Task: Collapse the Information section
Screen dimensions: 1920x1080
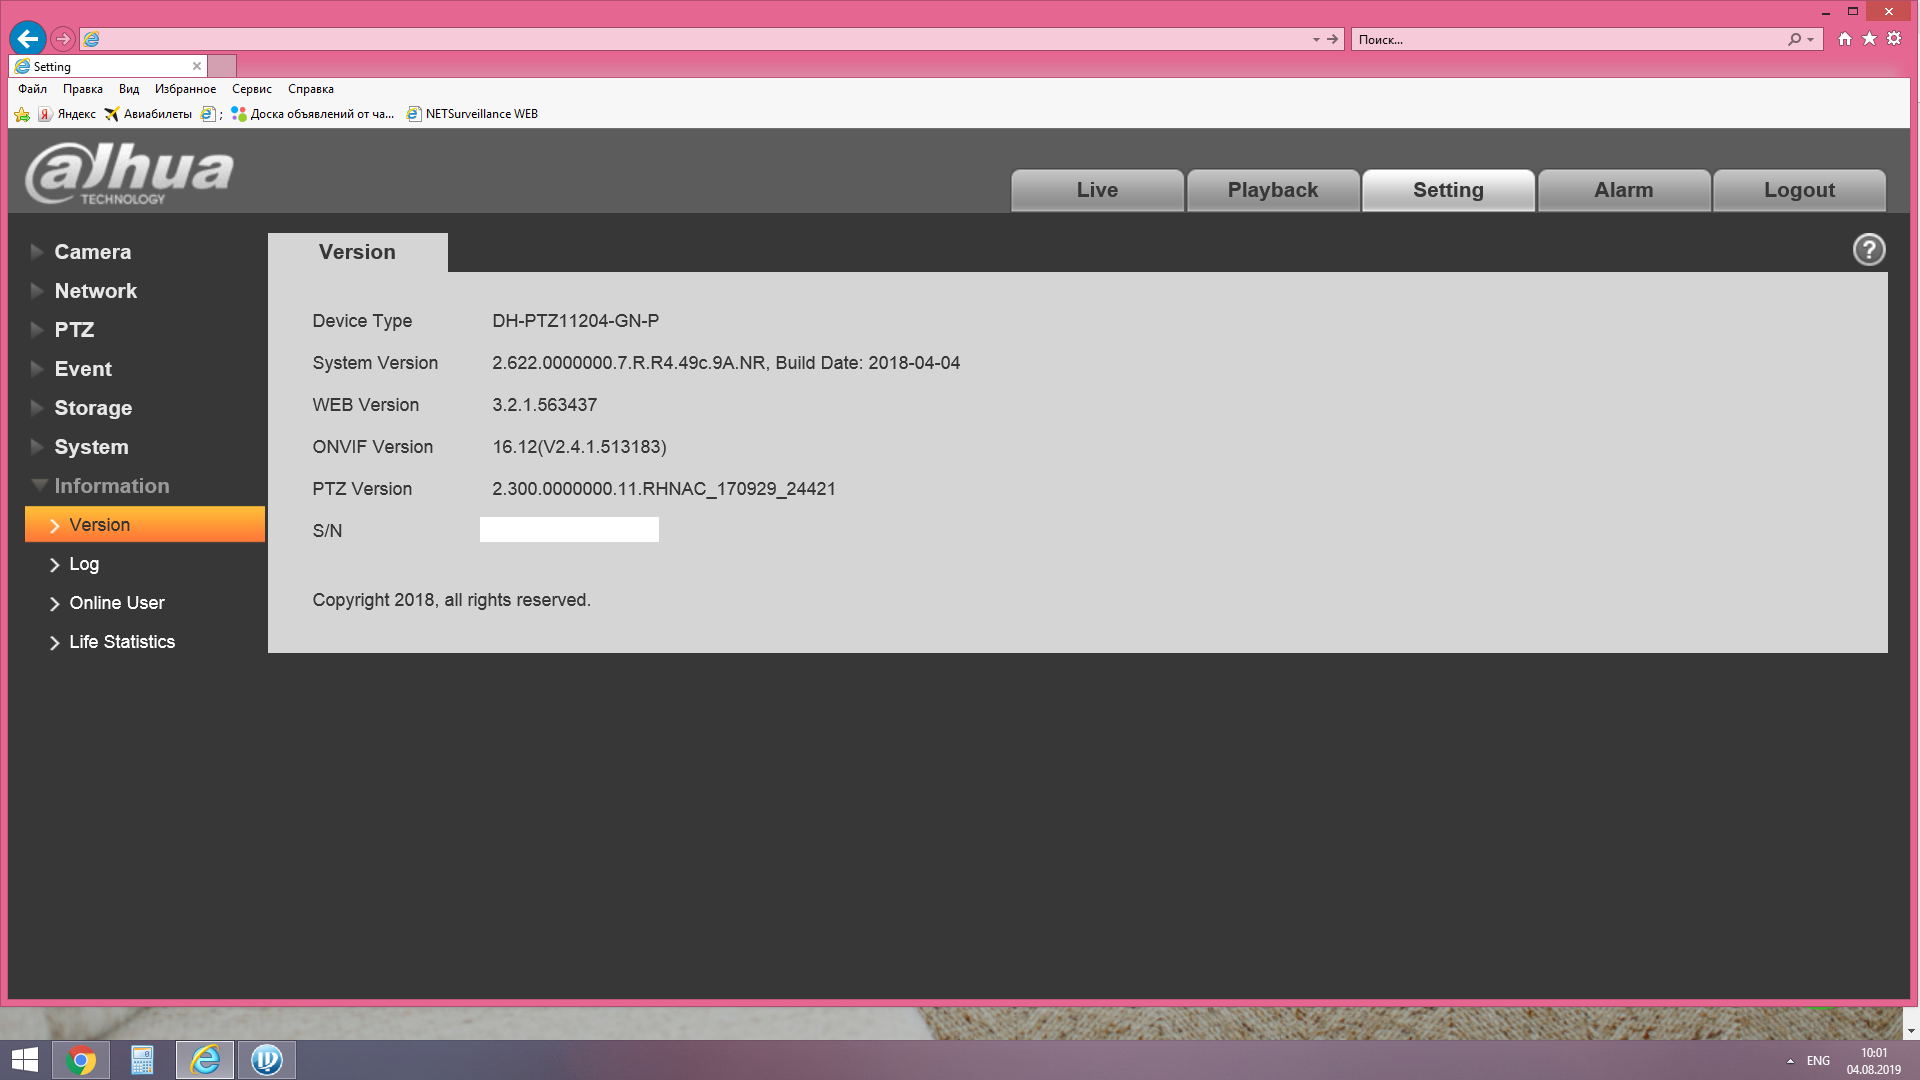Action: click(x=111, y=486)
